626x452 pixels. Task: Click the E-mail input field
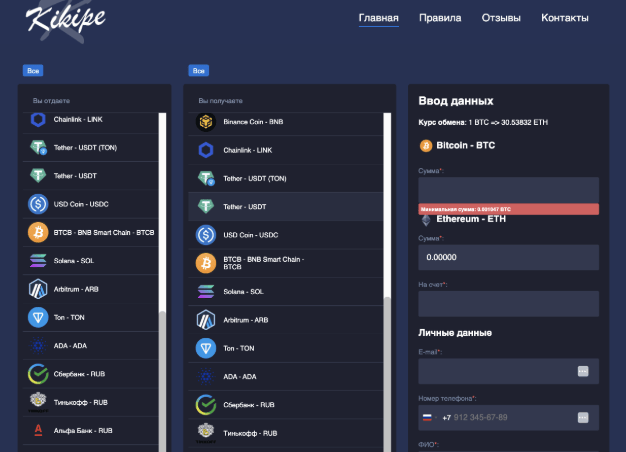508,371
